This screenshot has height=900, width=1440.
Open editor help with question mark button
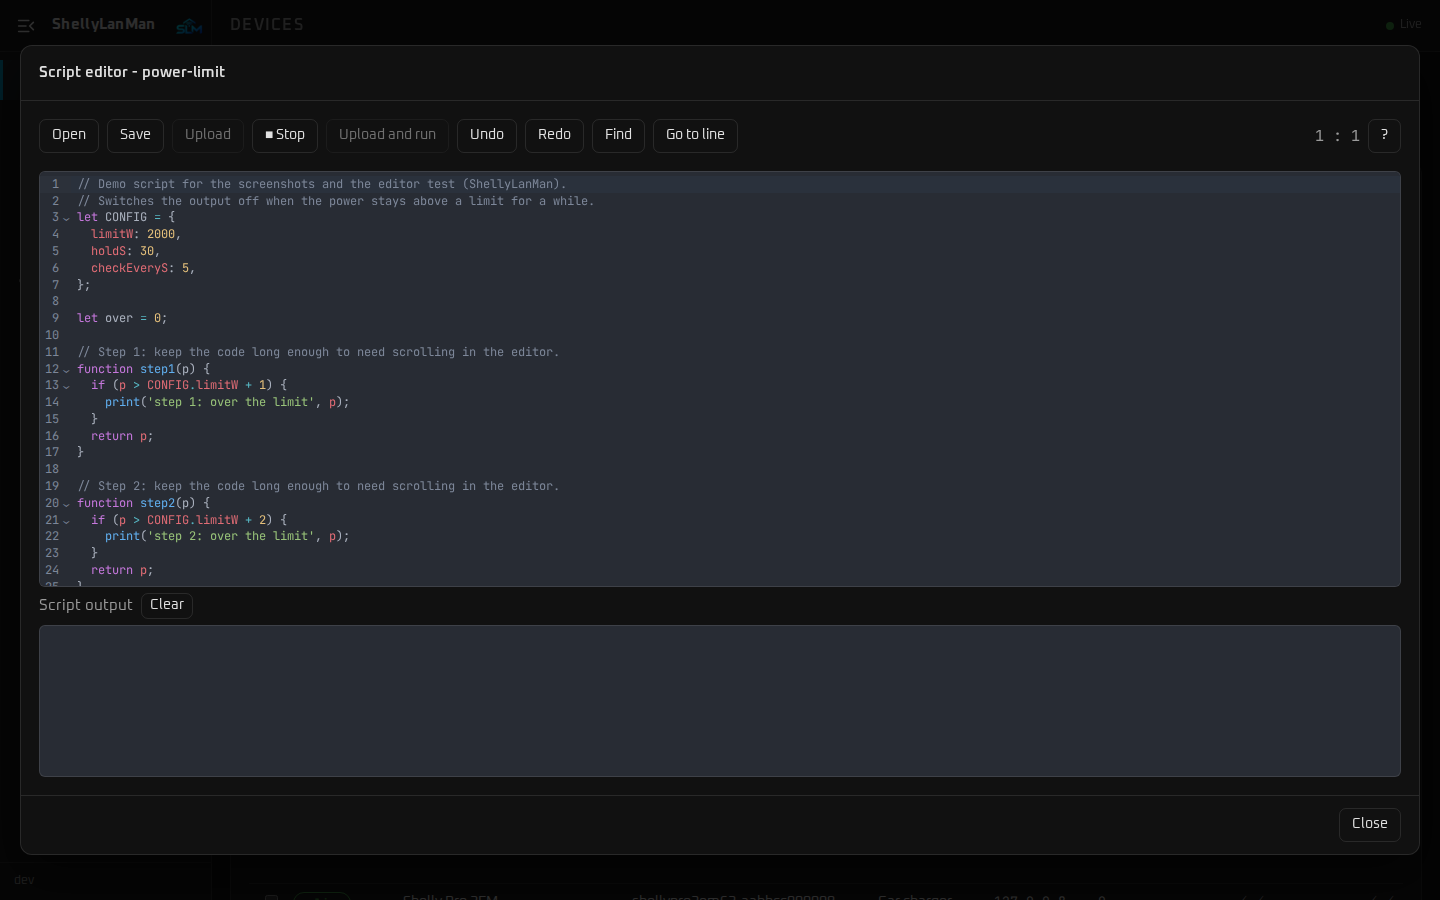coord(1384,136)
